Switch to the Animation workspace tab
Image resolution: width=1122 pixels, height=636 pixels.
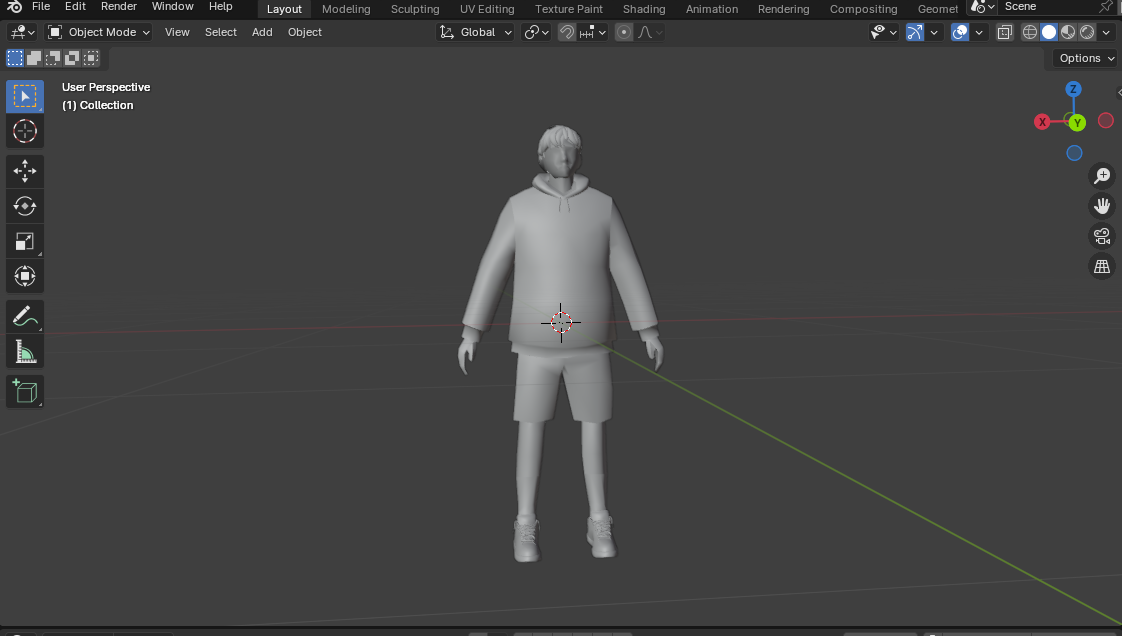click(x=712, y=9)
